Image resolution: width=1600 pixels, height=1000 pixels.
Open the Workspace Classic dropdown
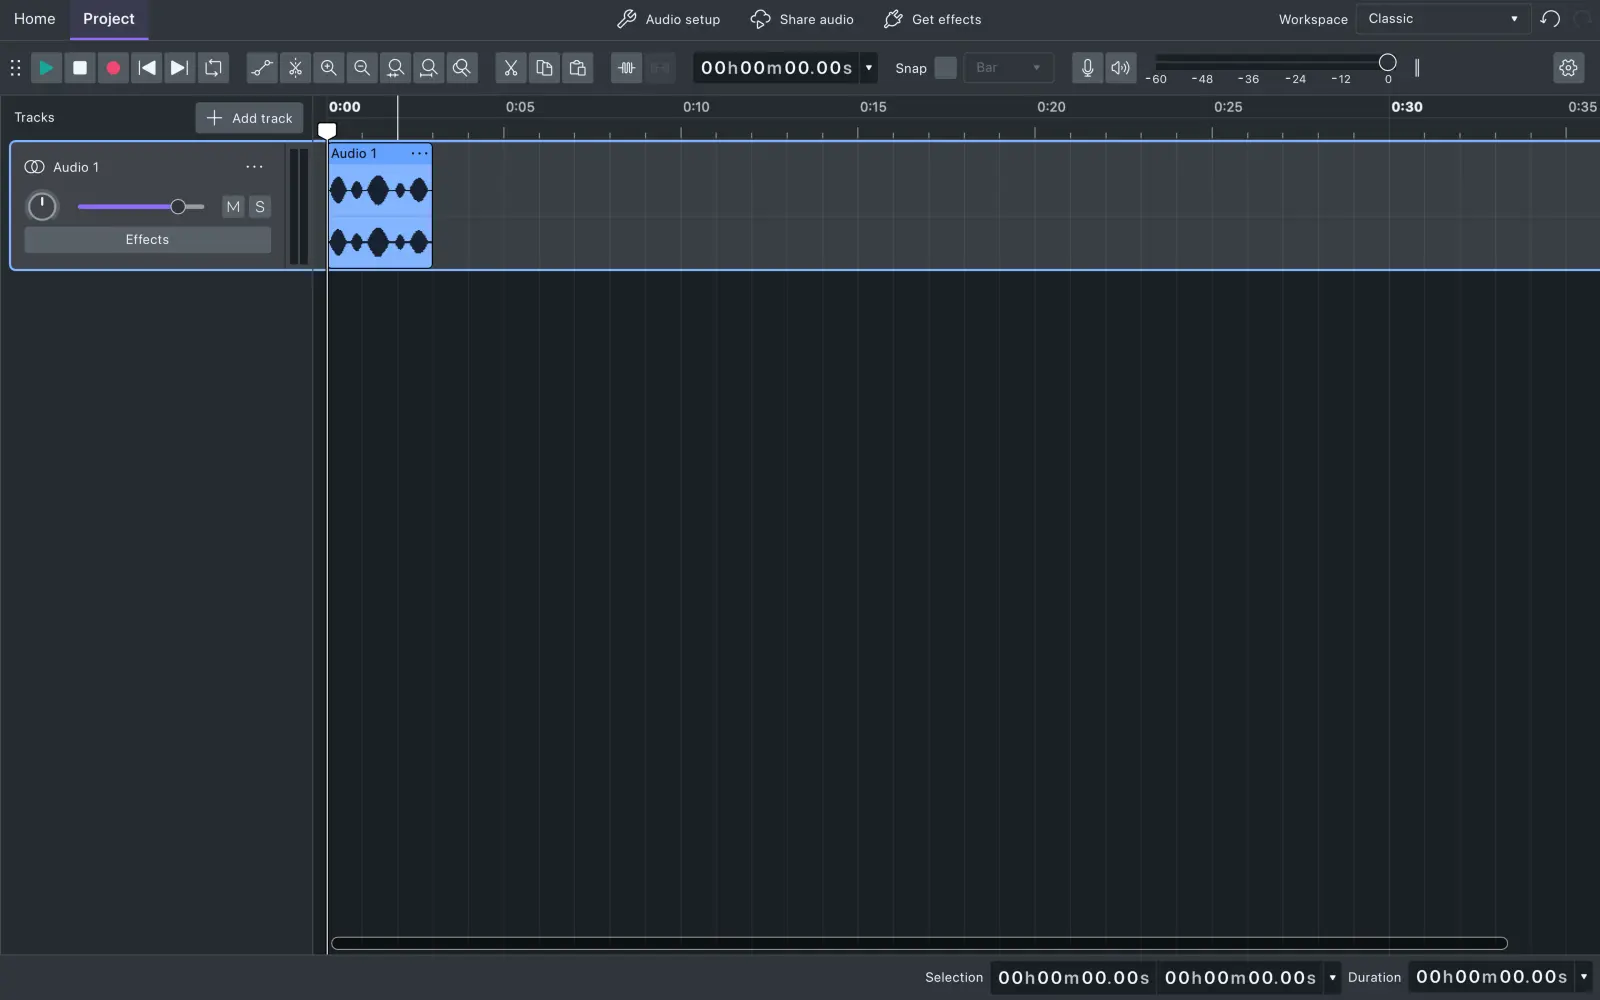(x=1443, y=19)
